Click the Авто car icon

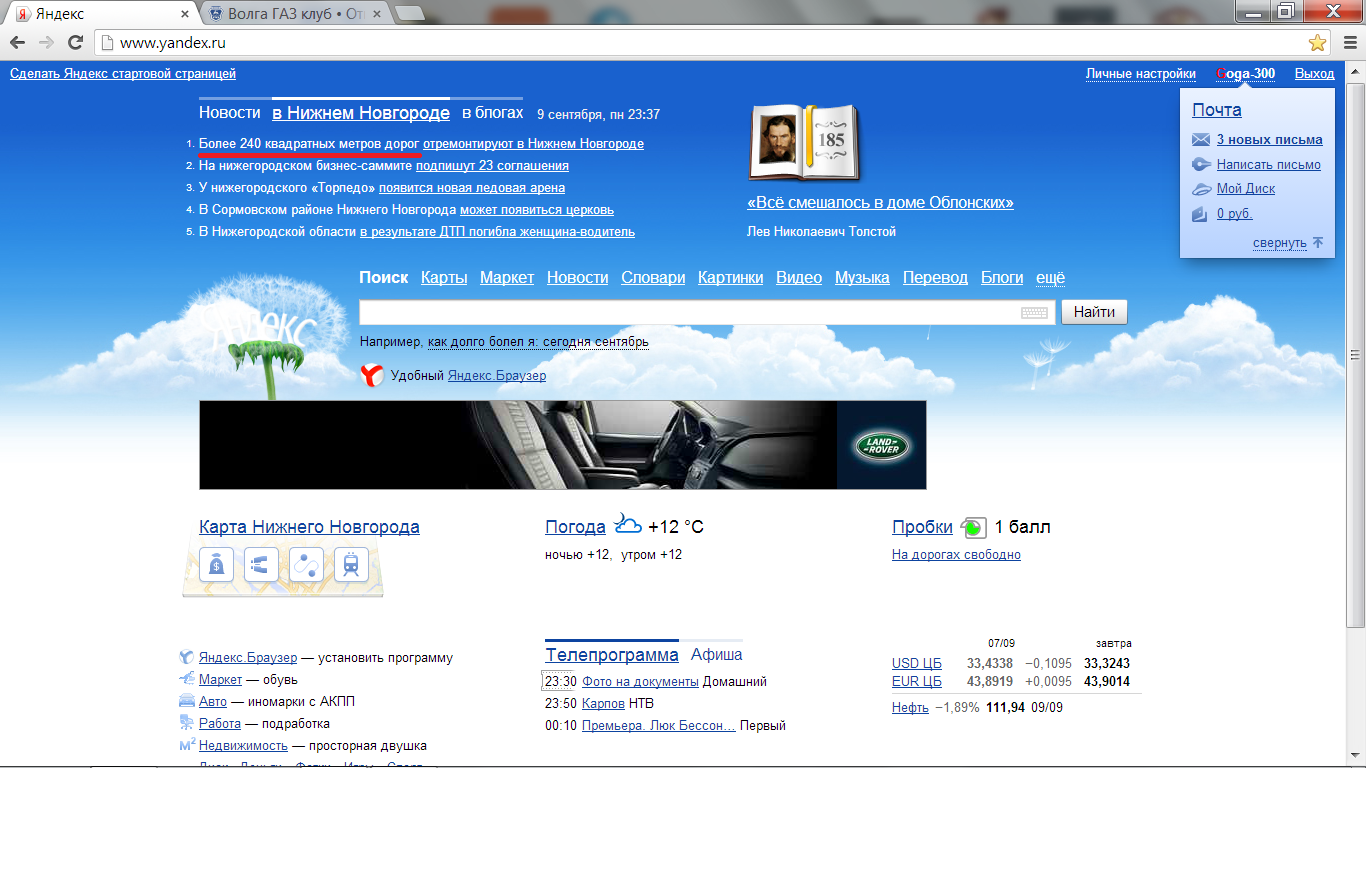coord(186,701)
